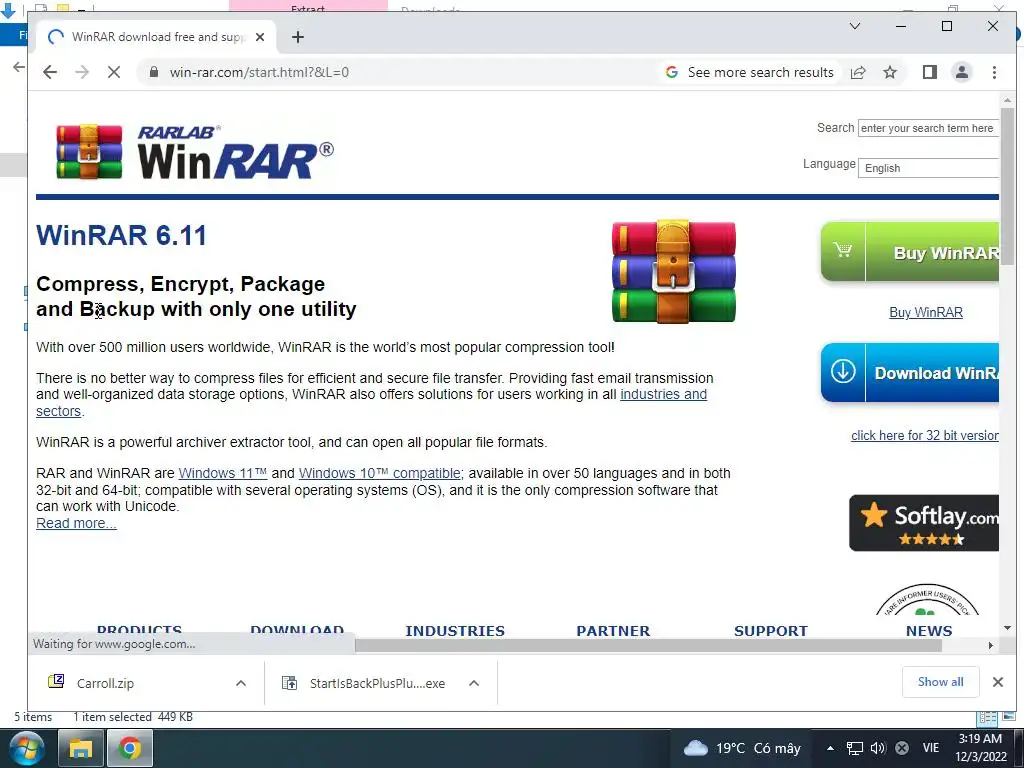The height and width of the screenshot is (768, 1024).
Task: Open the 'industries and sectors' link
Action: (664, 394)
